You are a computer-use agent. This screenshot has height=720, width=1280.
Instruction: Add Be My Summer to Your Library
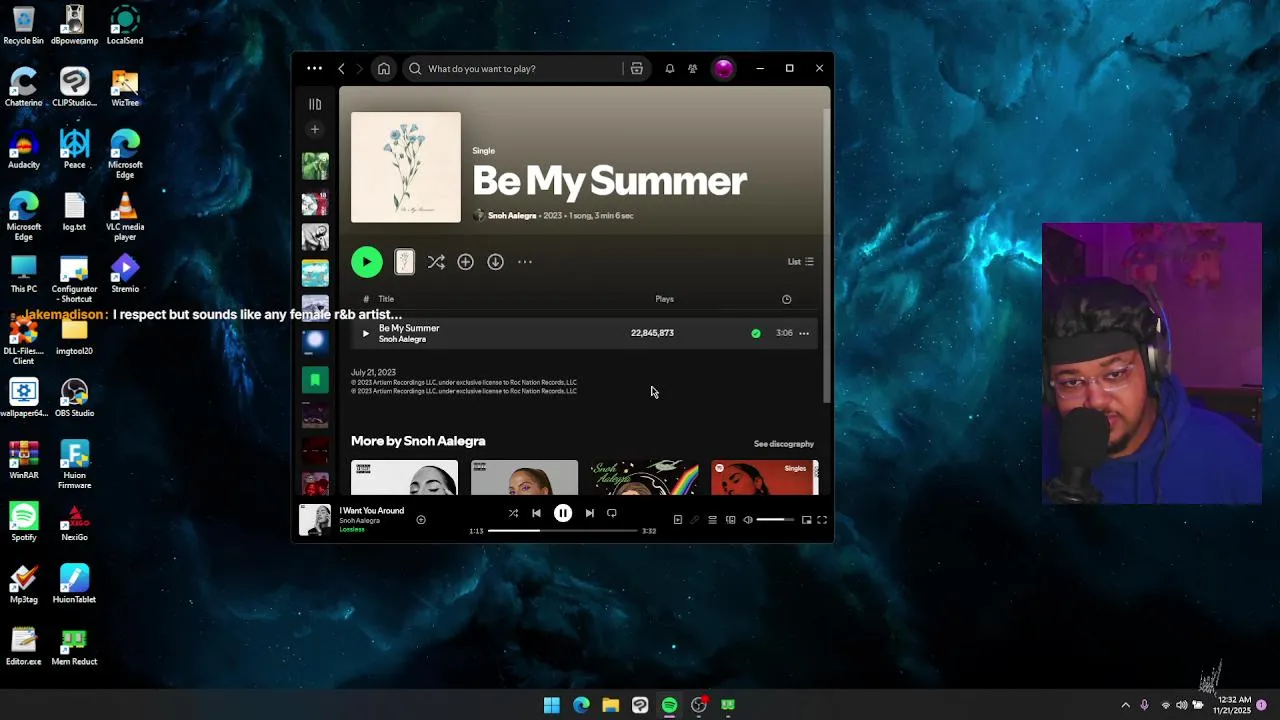[465, 262]
